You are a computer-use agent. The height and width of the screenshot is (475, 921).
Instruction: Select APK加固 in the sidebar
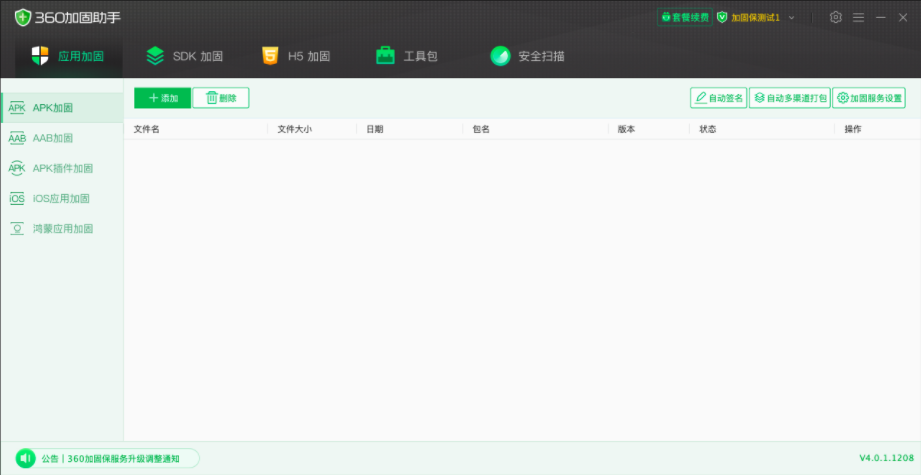pos(52,108)
